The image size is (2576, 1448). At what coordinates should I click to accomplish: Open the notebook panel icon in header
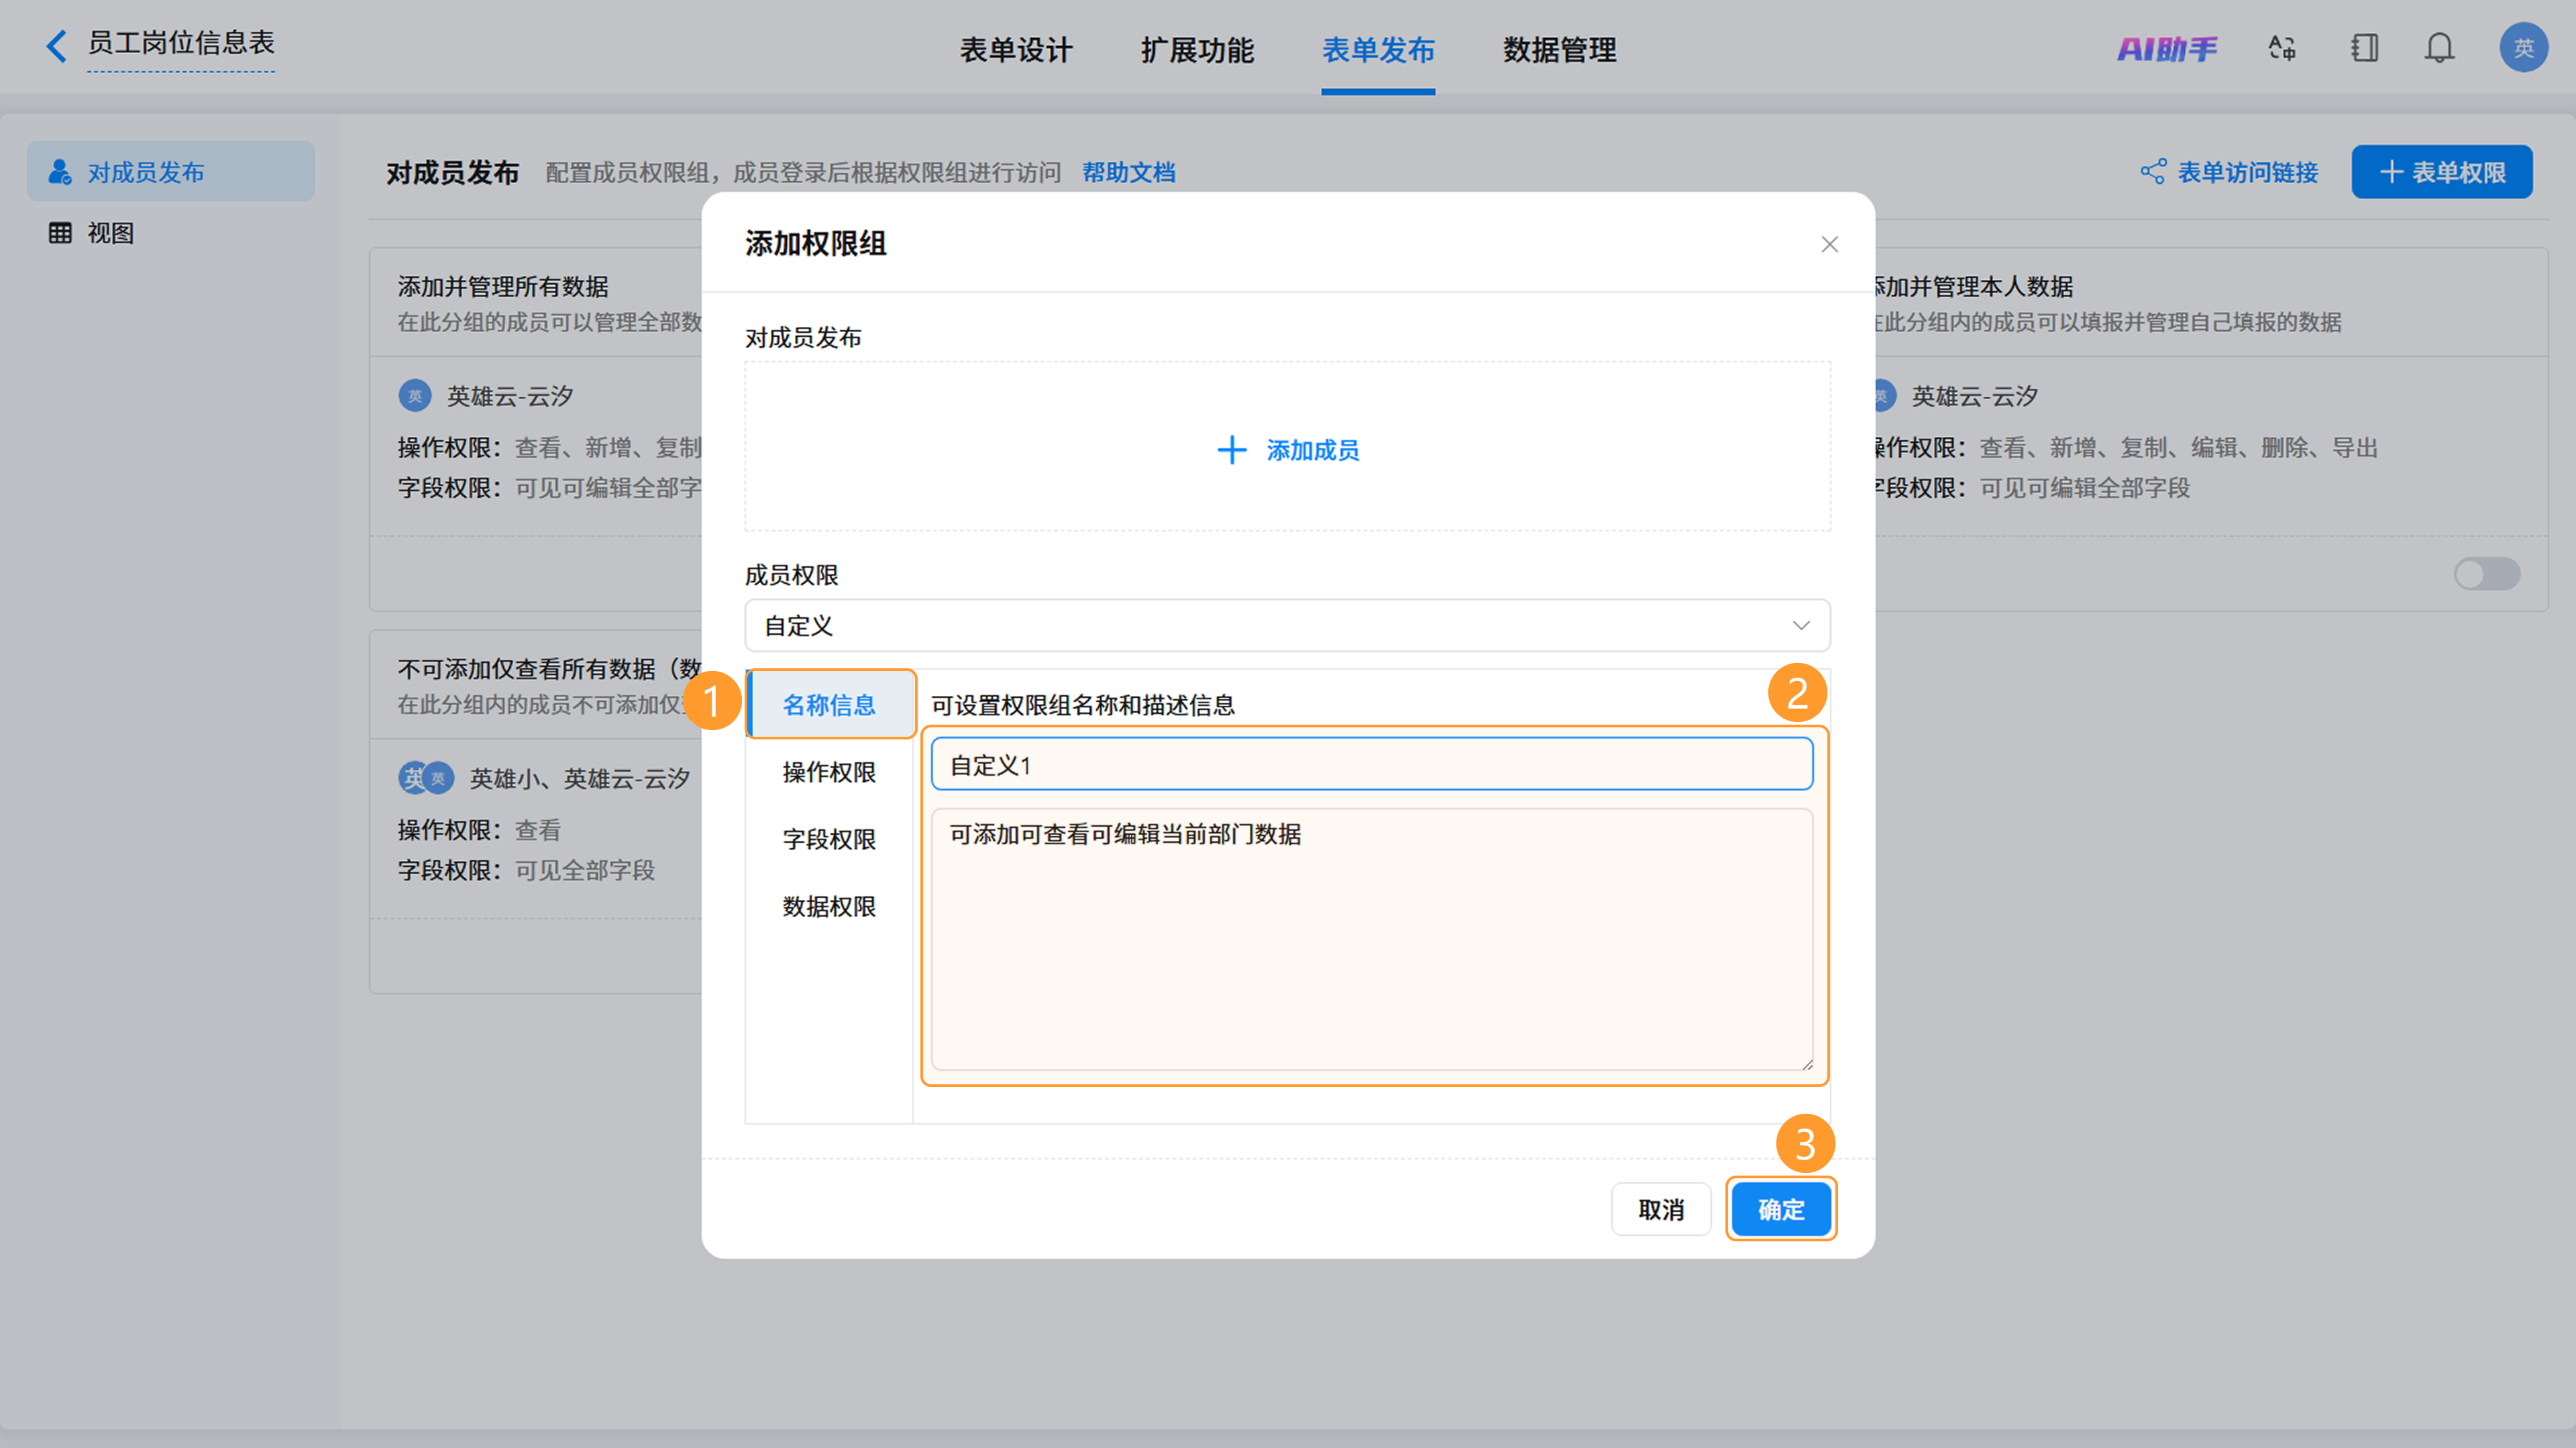coord(2364,48)
